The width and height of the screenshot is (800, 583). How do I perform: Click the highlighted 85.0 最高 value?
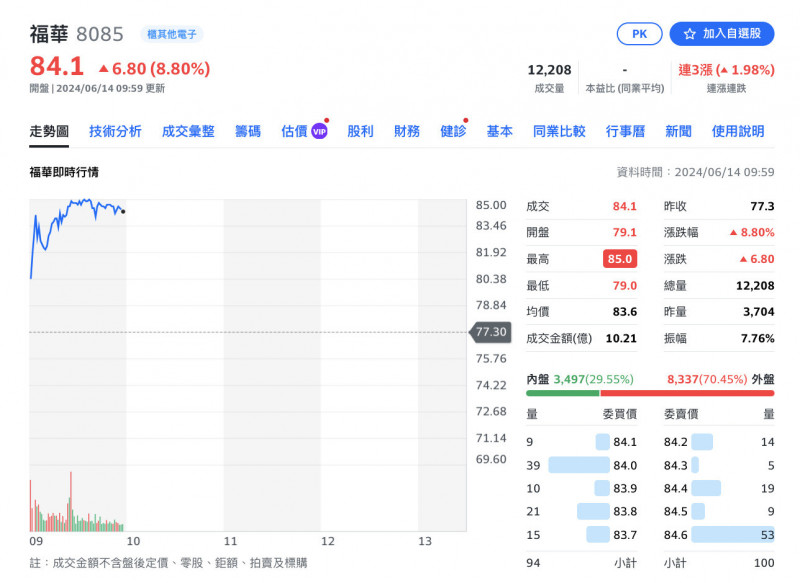pos(620,259)
